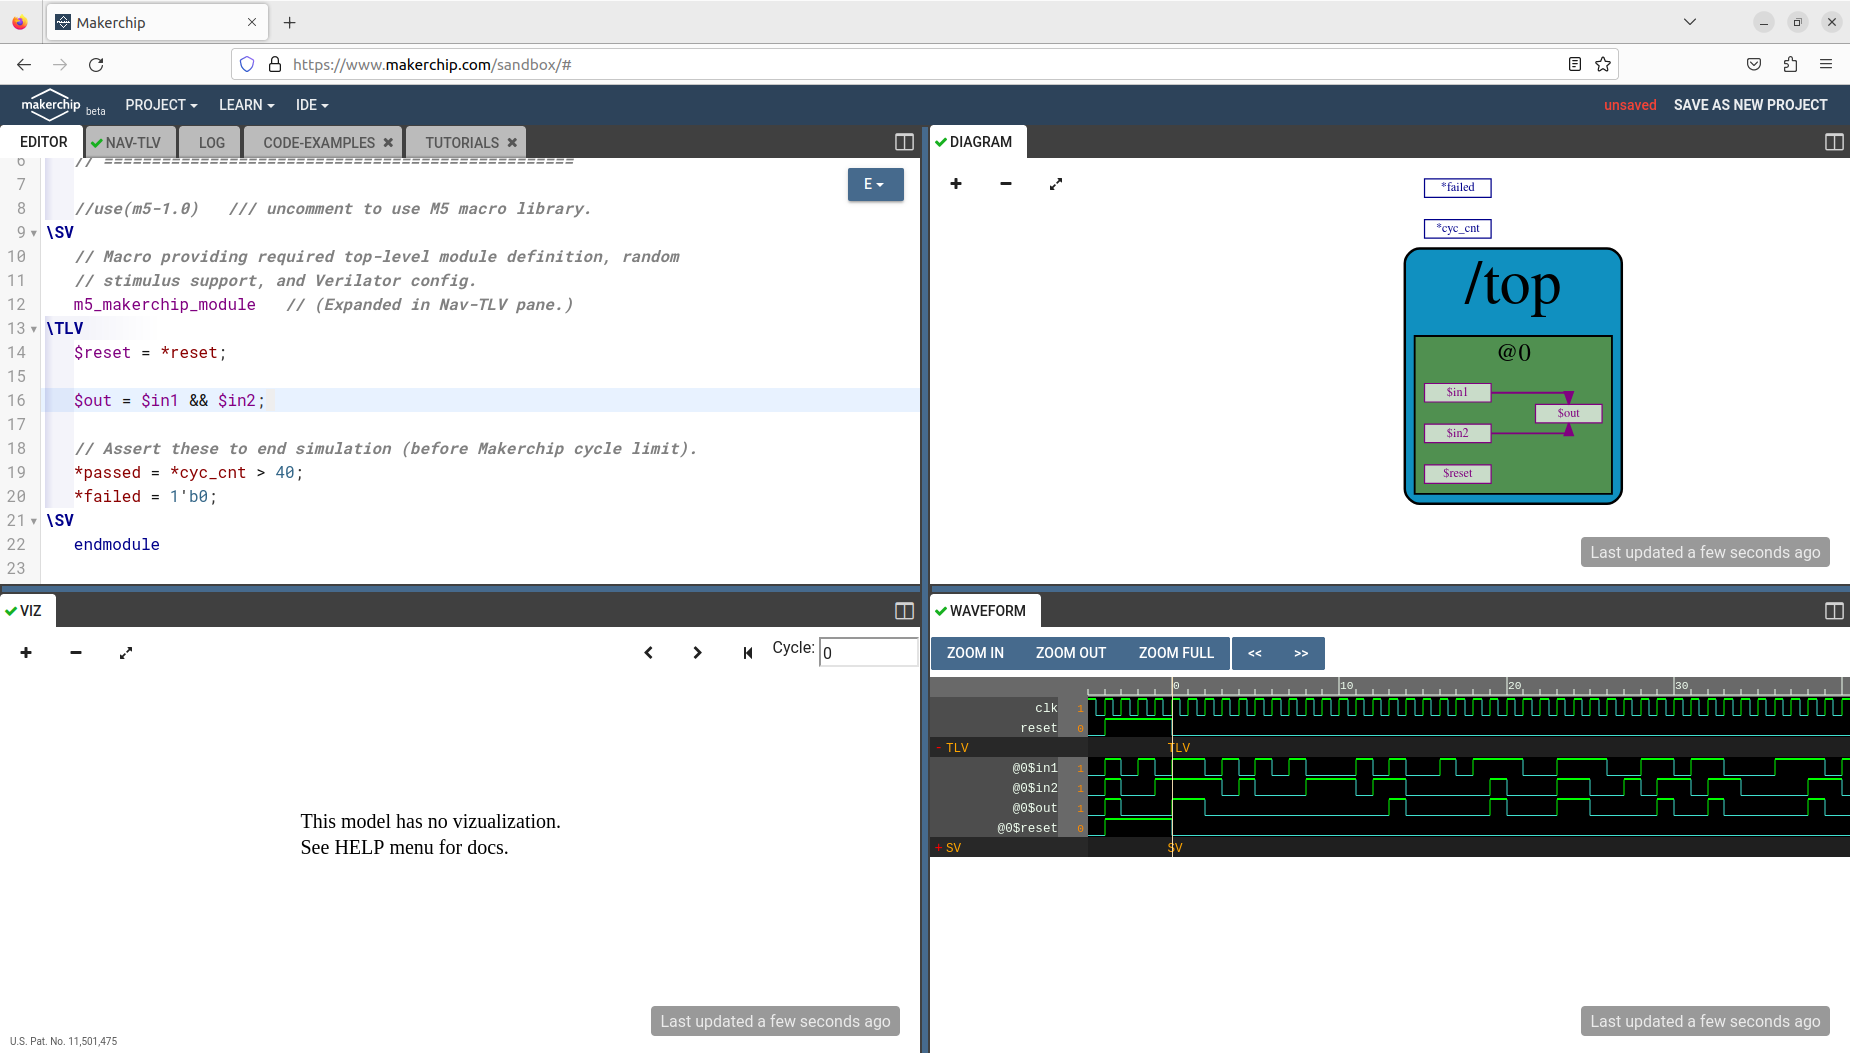Toggle the NAV-TLV checkmark
The image size is (1850, 1053).
pos(95,142)
